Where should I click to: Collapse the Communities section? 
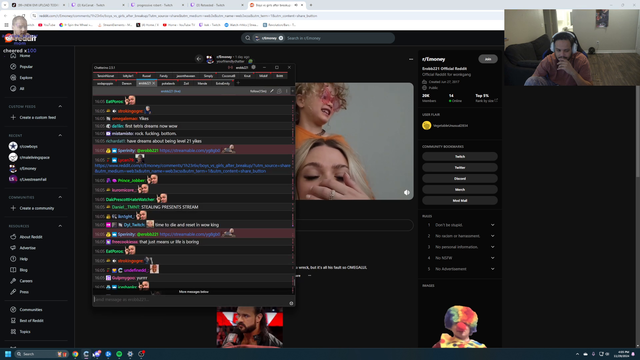click(x=60, y=197)
